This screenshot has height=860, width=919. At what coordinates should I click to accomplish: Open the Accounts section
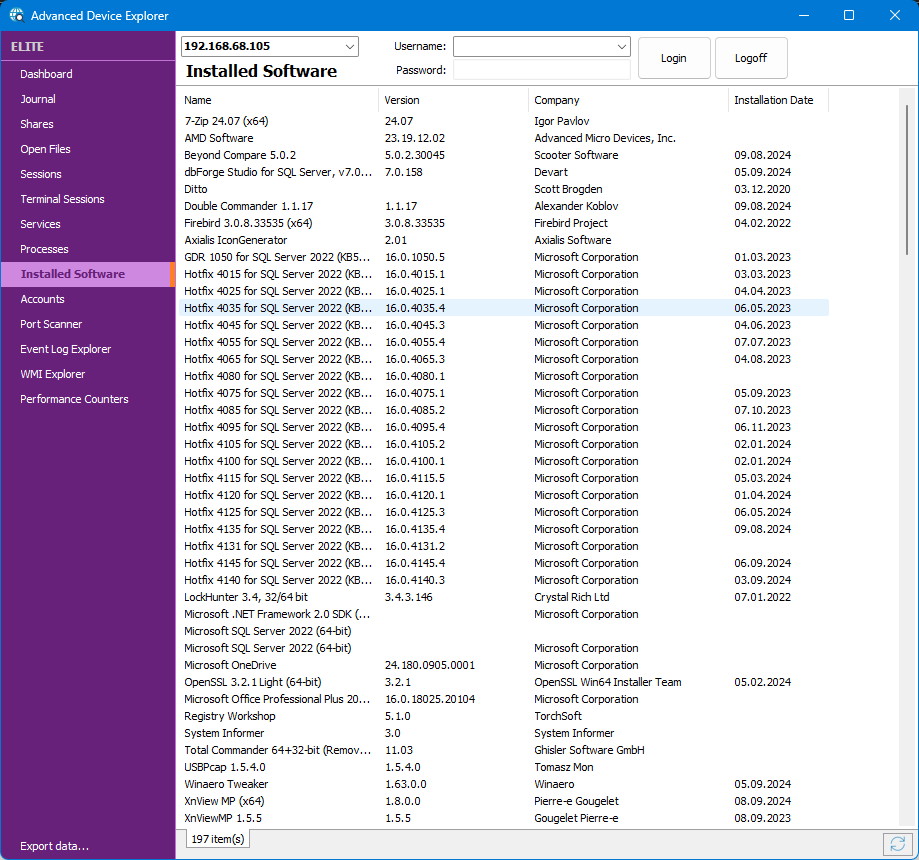click(x=88, y=299)
